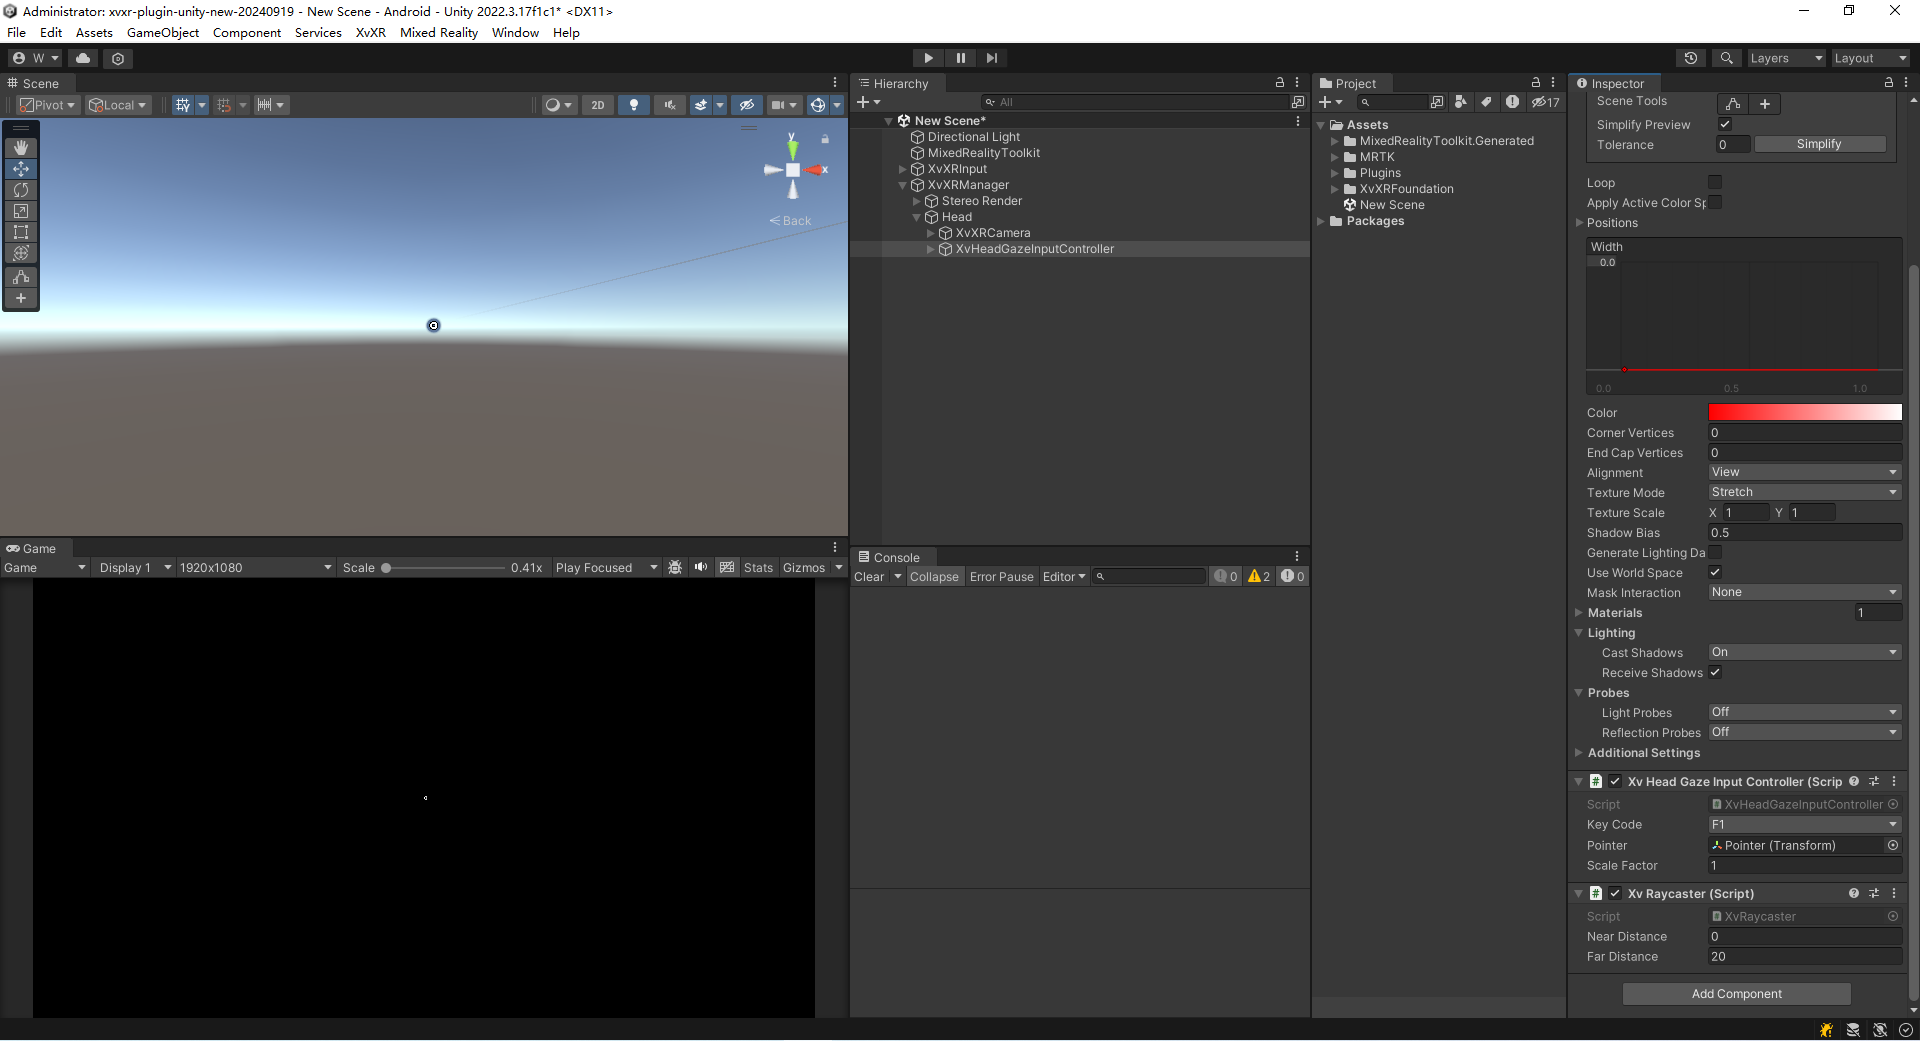This screenshot has width=1920, height=1041.
Task: Click the Error Pause button in Console
Action: coord(1001,576)
